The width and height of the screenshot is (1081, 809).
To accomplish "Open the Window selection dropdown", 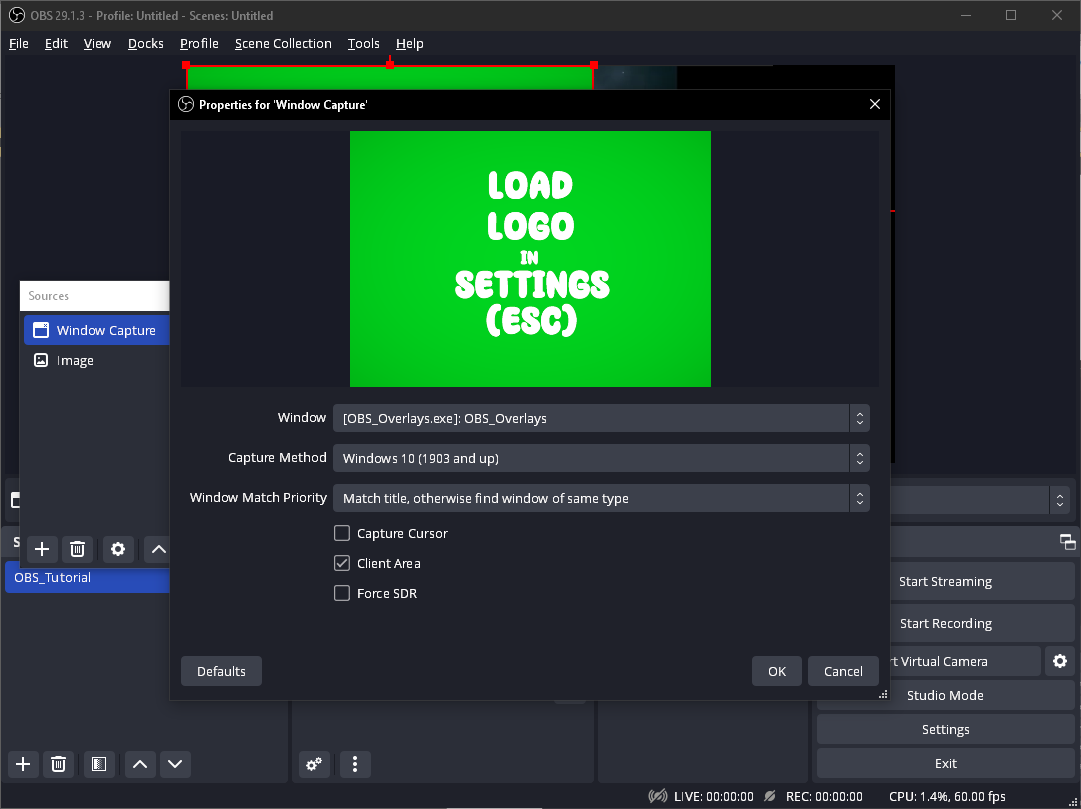I will tap(600, 418).
